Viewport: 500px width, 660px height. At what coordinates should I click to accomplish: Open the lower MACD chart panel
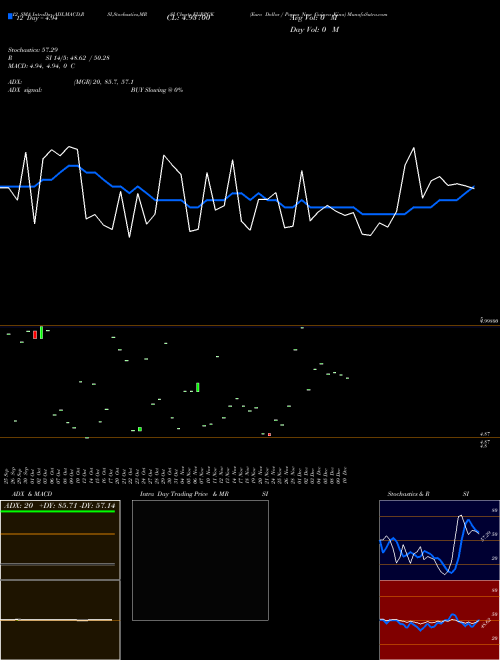click(x=60, y=620)
